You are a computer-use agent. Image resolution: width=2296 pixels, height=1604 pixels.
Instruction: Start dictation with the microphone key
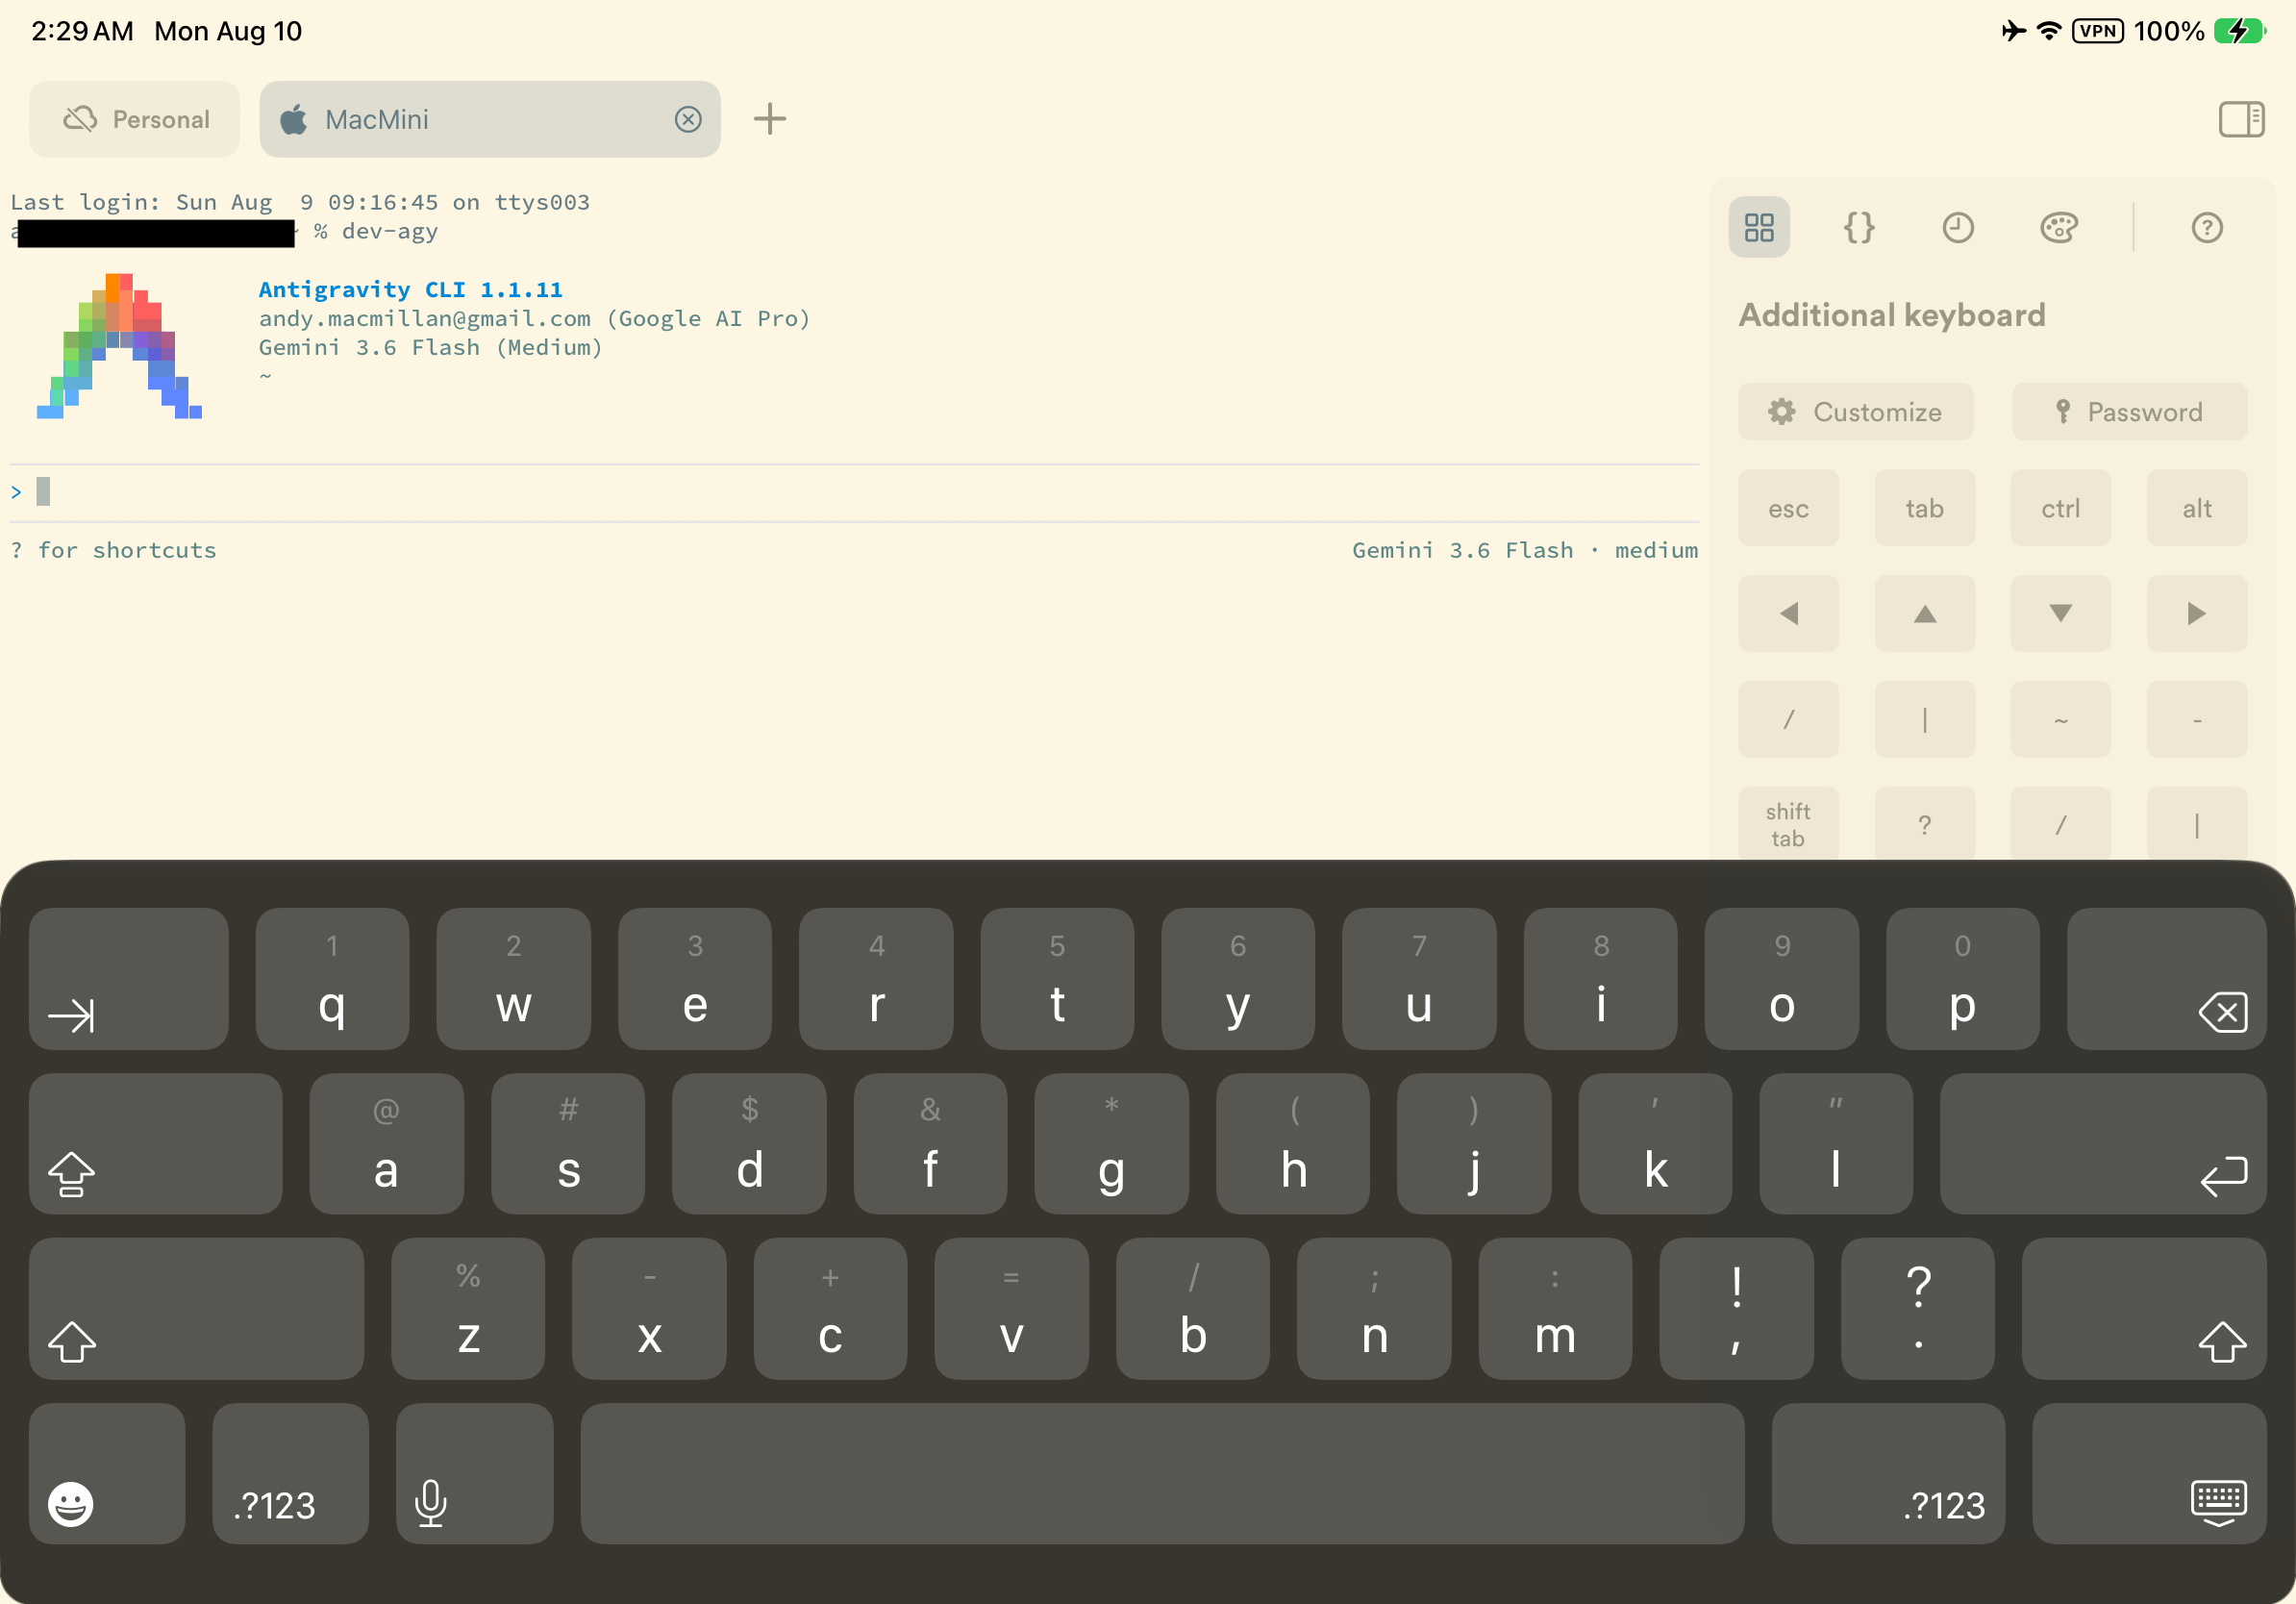(474, 1474)
